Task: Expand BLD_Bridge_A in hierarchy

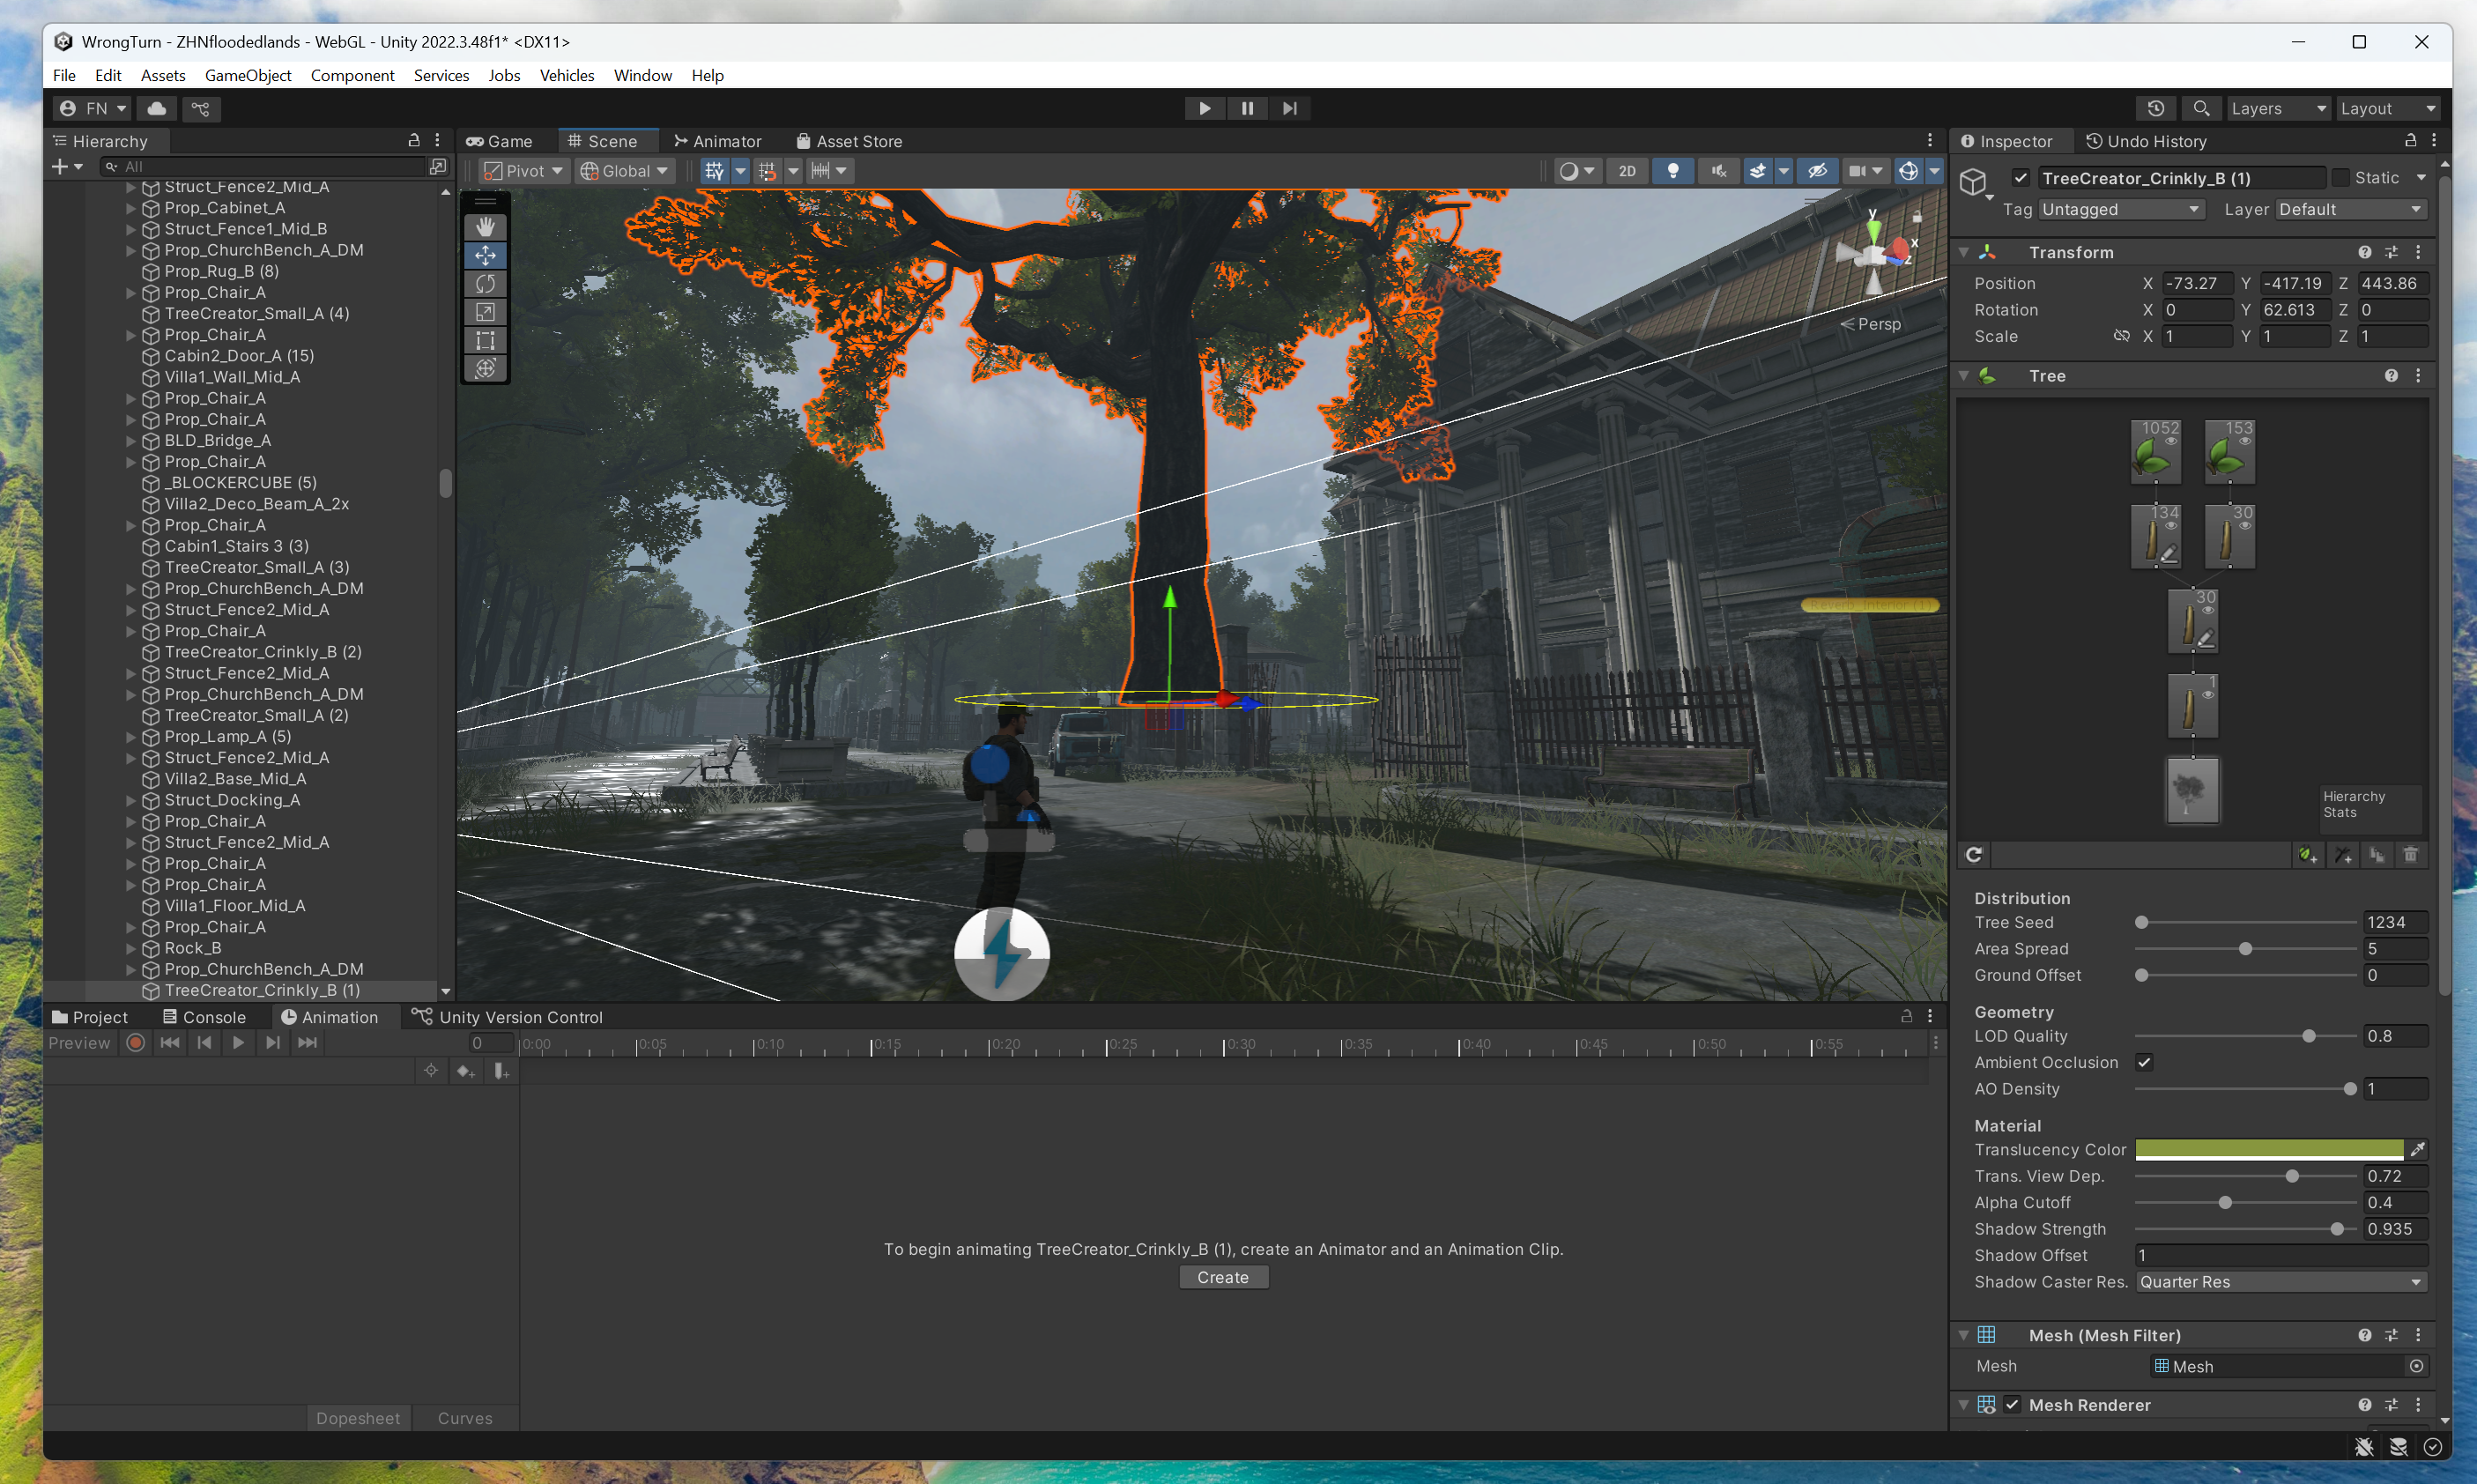Action: (131, 441)
